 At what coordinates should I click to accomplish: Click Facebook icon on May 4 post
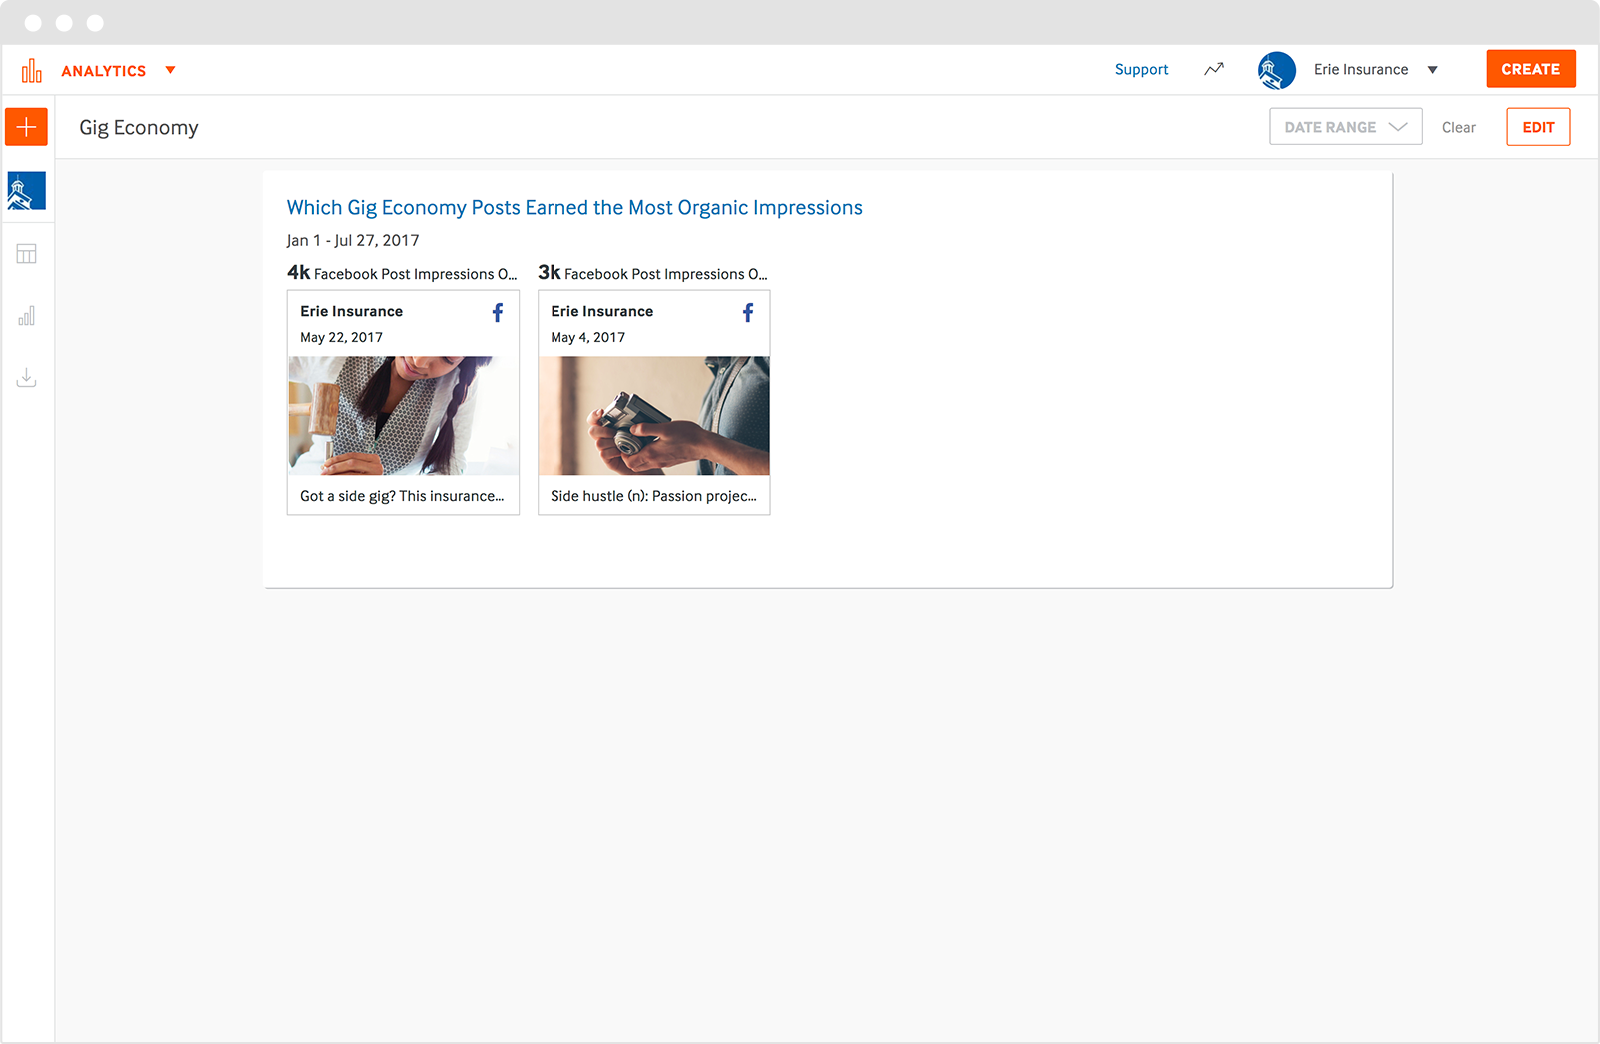click(x=748, y=313)
